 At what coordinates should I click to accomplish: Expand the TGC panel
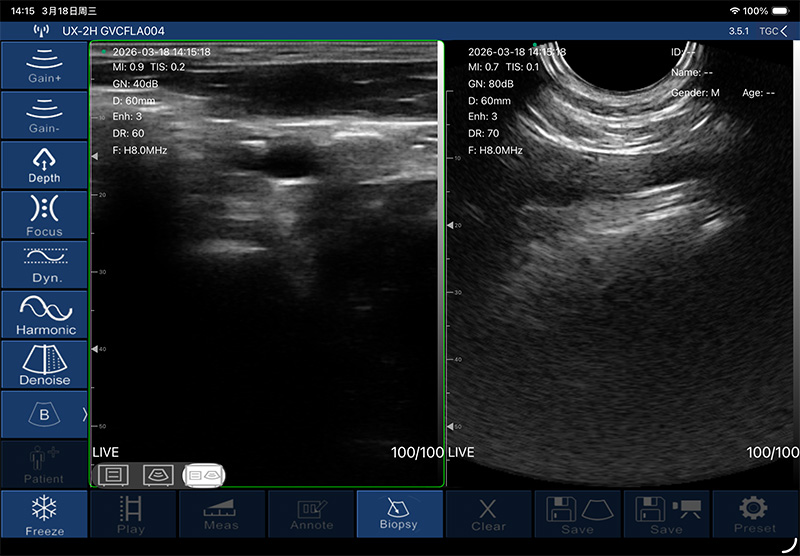tap(773, 31)
